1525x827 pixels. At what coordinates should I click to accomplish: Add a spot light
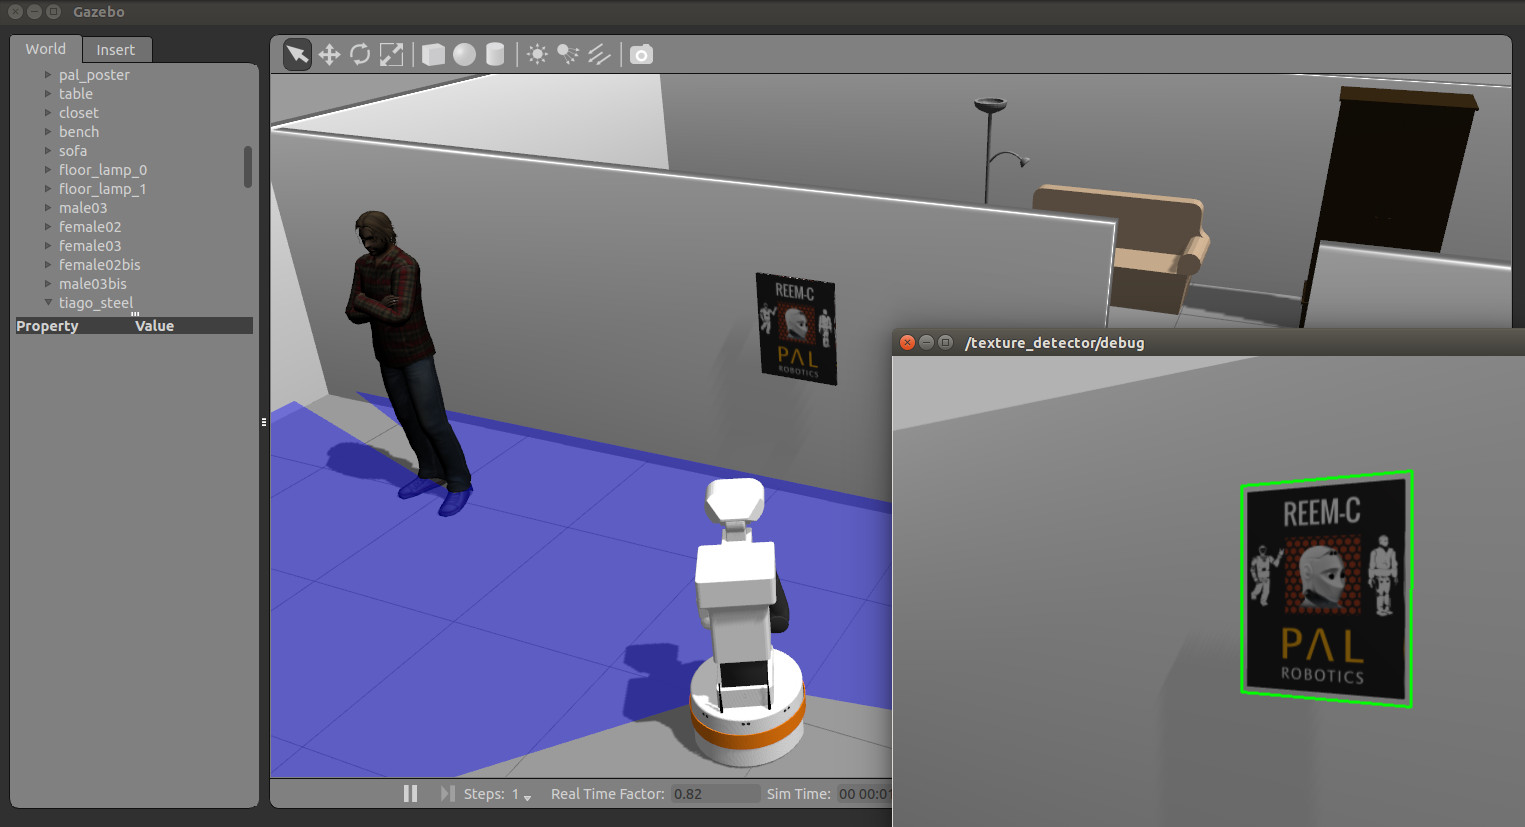click(x=568, y=54)
